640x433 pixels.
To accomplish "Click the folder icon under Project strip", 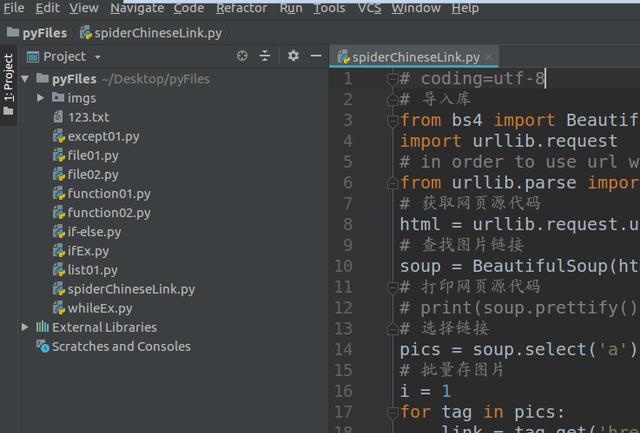I will tap(9, 111).
